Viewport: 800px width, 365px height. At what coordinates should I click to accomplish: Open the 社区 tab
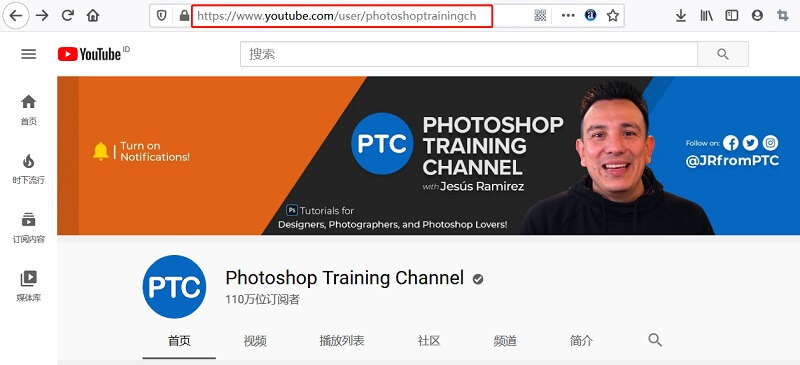coord(429,341)
